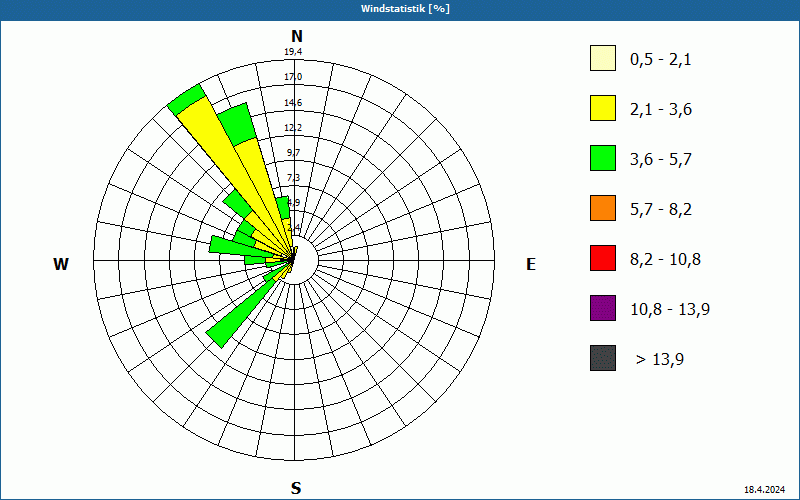
Task: Click the 14,6 radial axis value
Action: (x=293, y=103)
